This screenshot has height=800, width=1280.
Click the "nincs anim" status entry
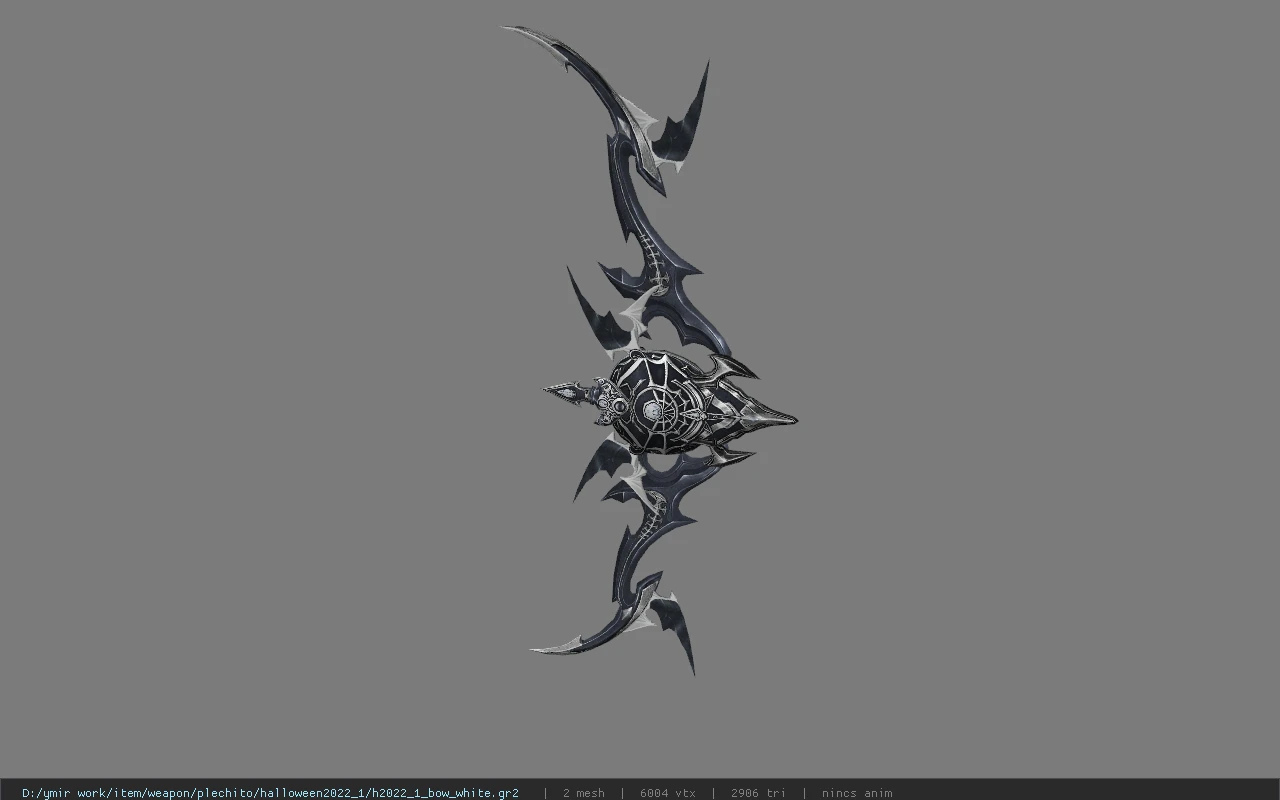(857, 793)
